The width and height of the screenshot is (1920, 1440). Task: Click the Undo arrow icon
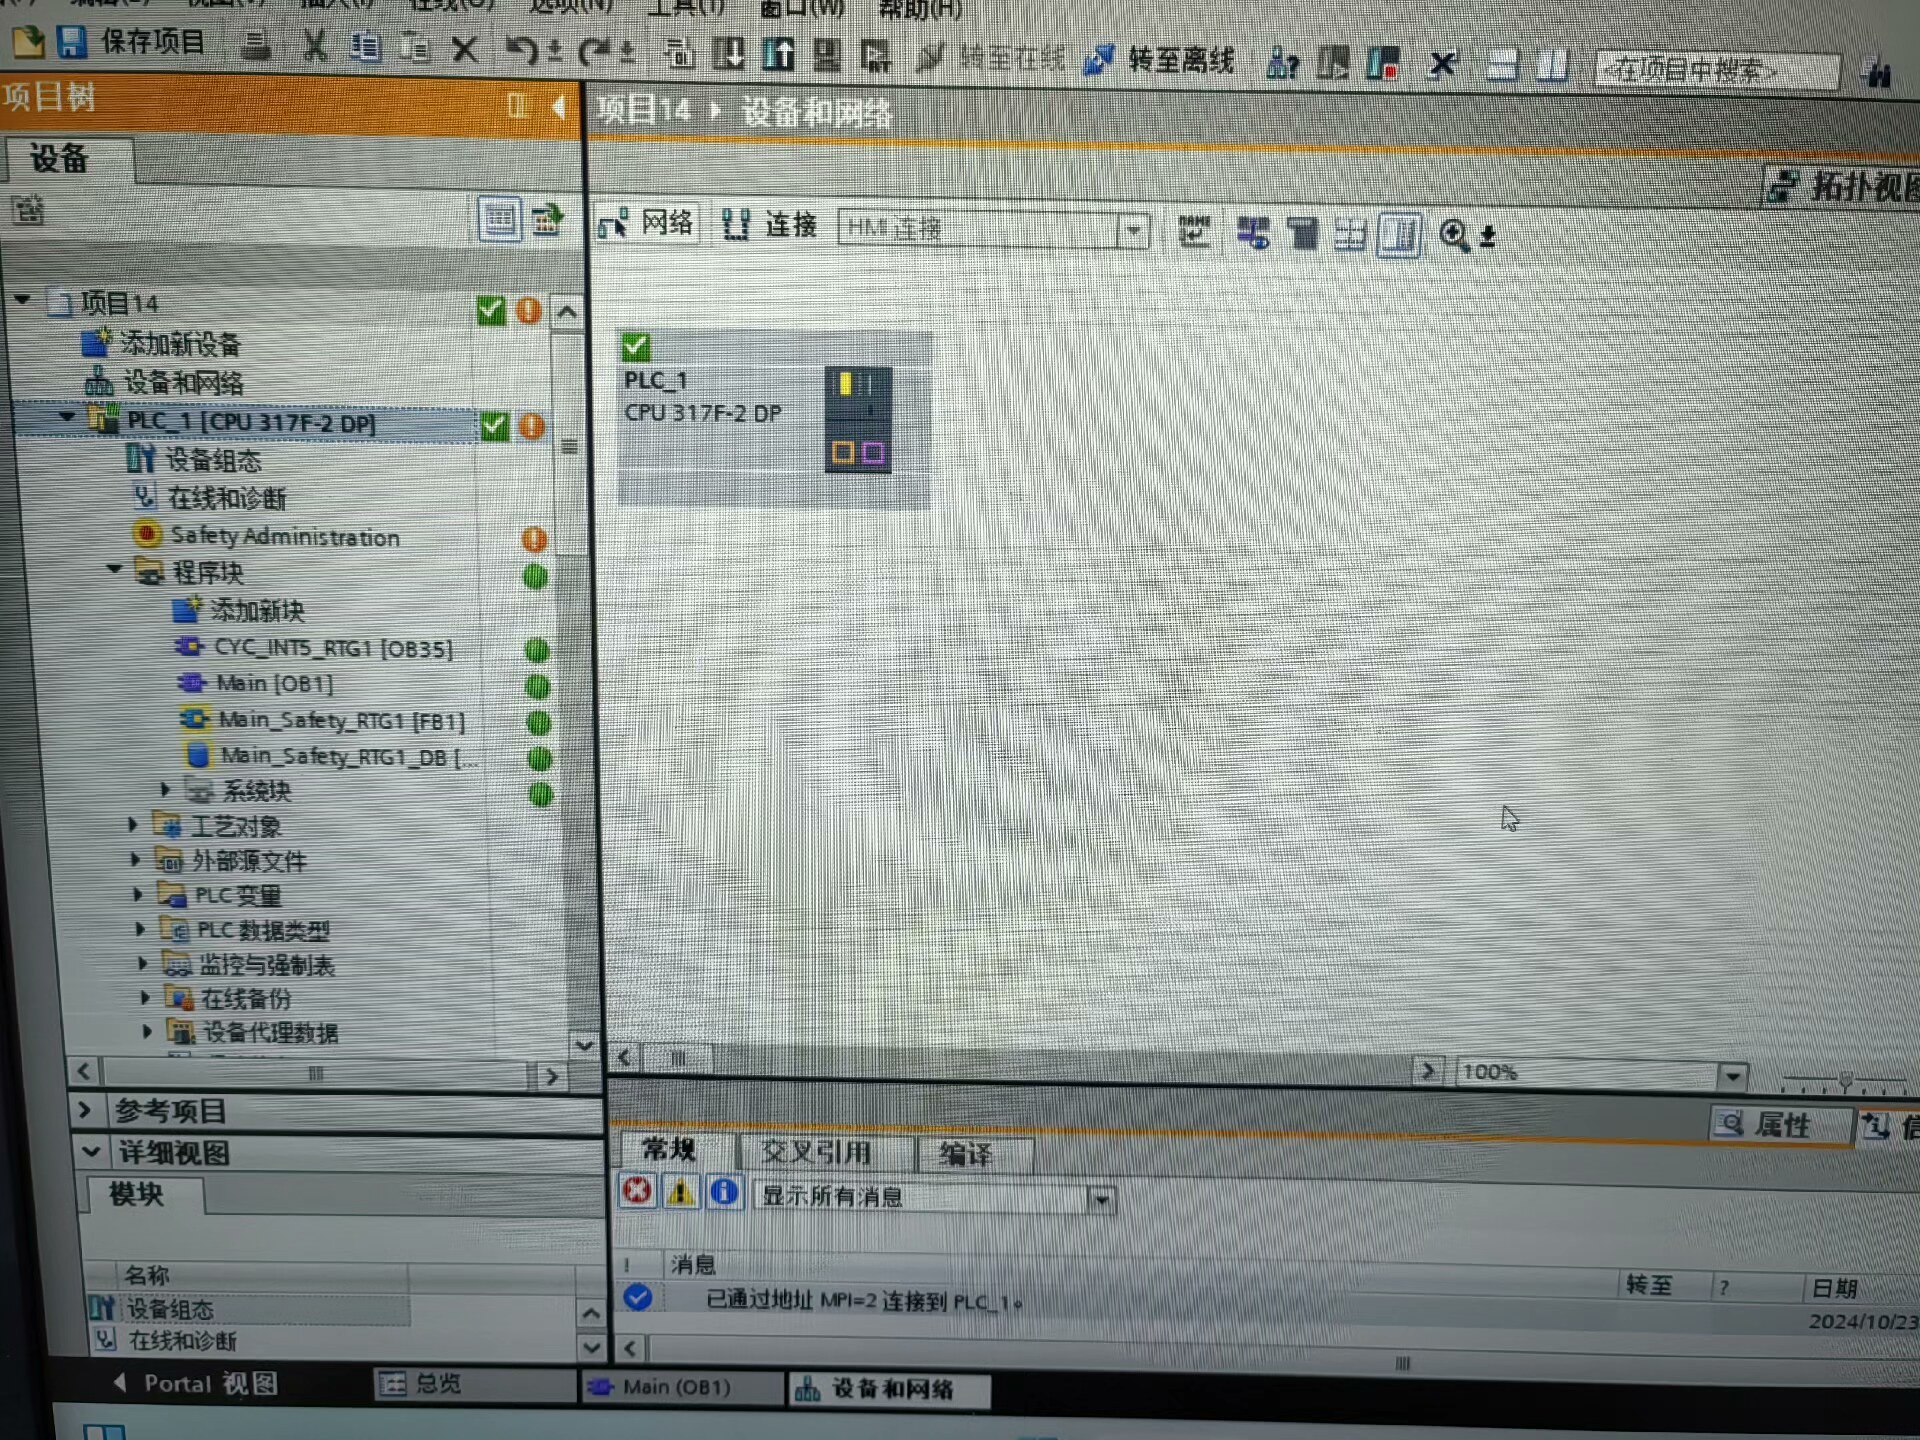coord(520,49)
